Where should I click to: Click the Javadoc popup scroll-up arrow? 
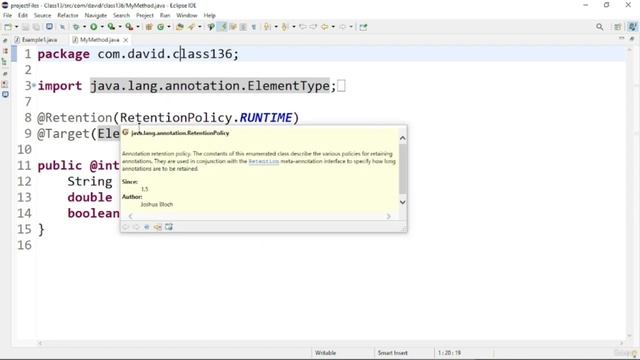point(402,138)
